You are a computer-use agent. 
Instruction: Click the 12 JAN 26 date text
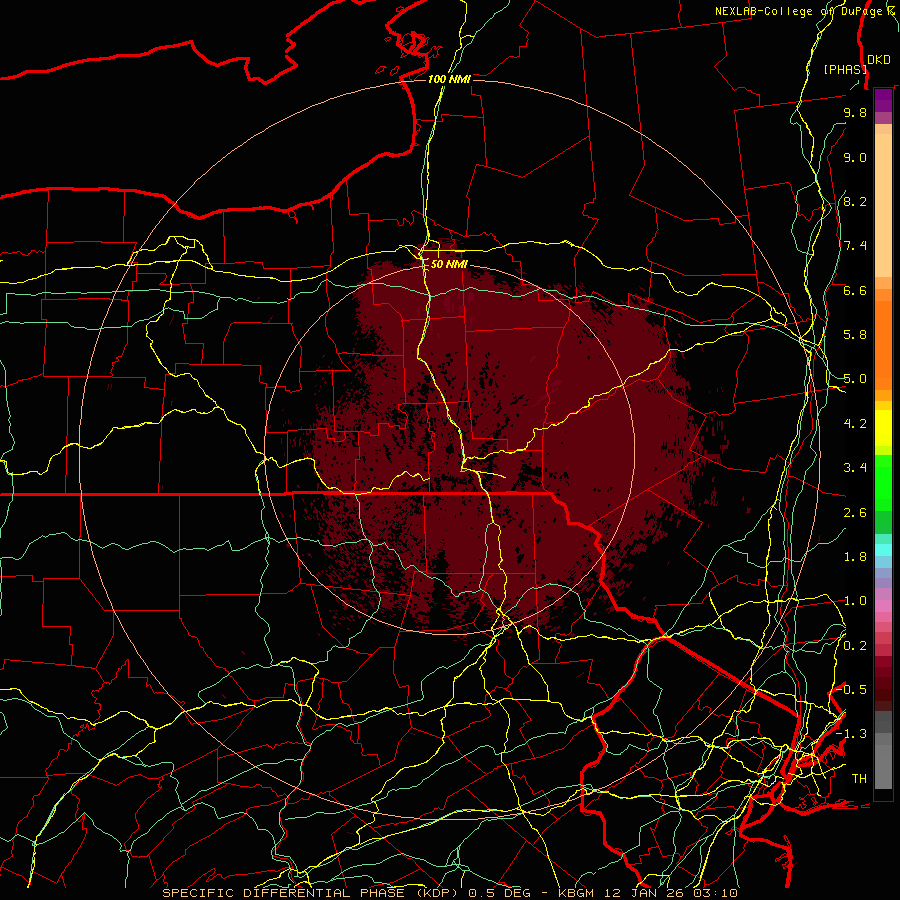646,893
